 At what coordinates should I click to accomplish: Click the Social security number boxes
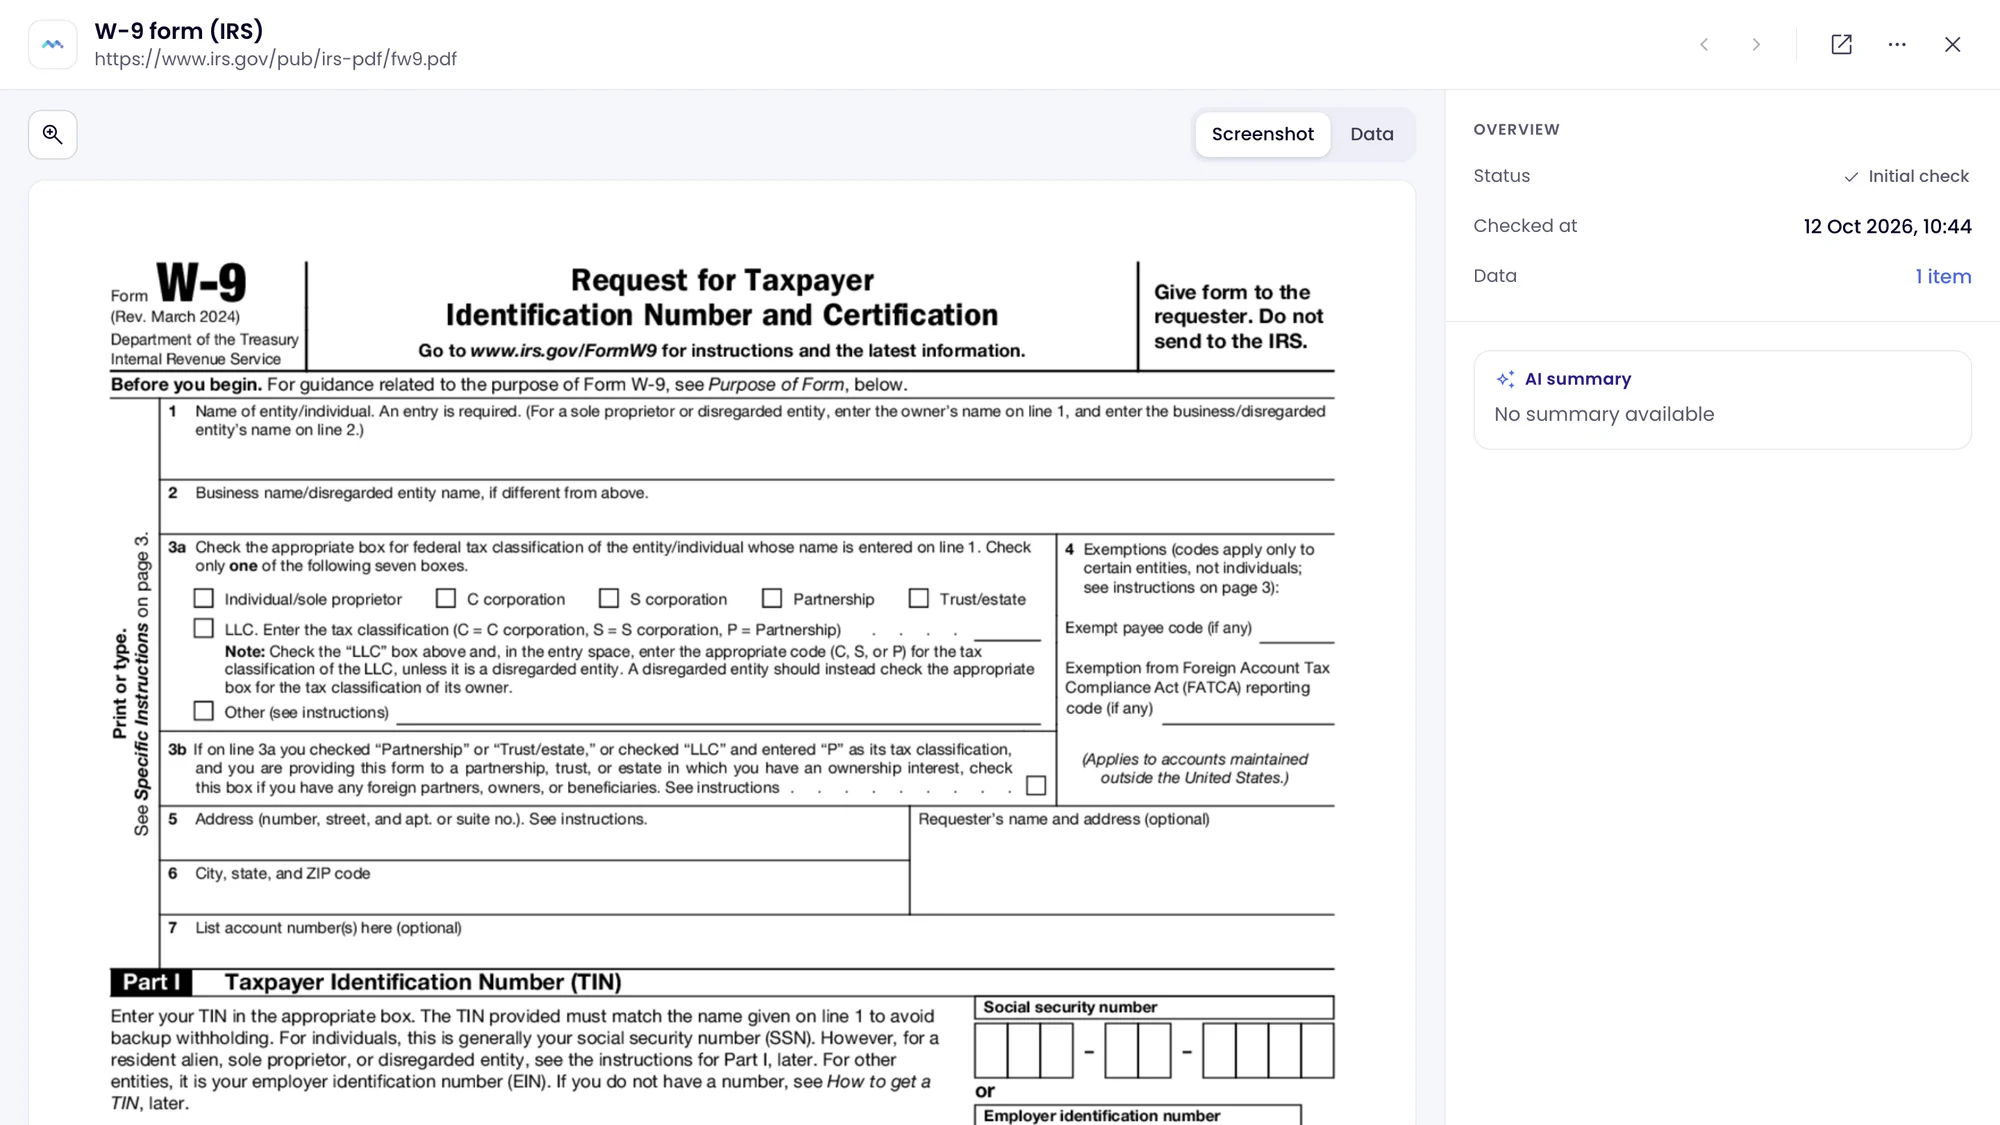pos(1154,1050)
